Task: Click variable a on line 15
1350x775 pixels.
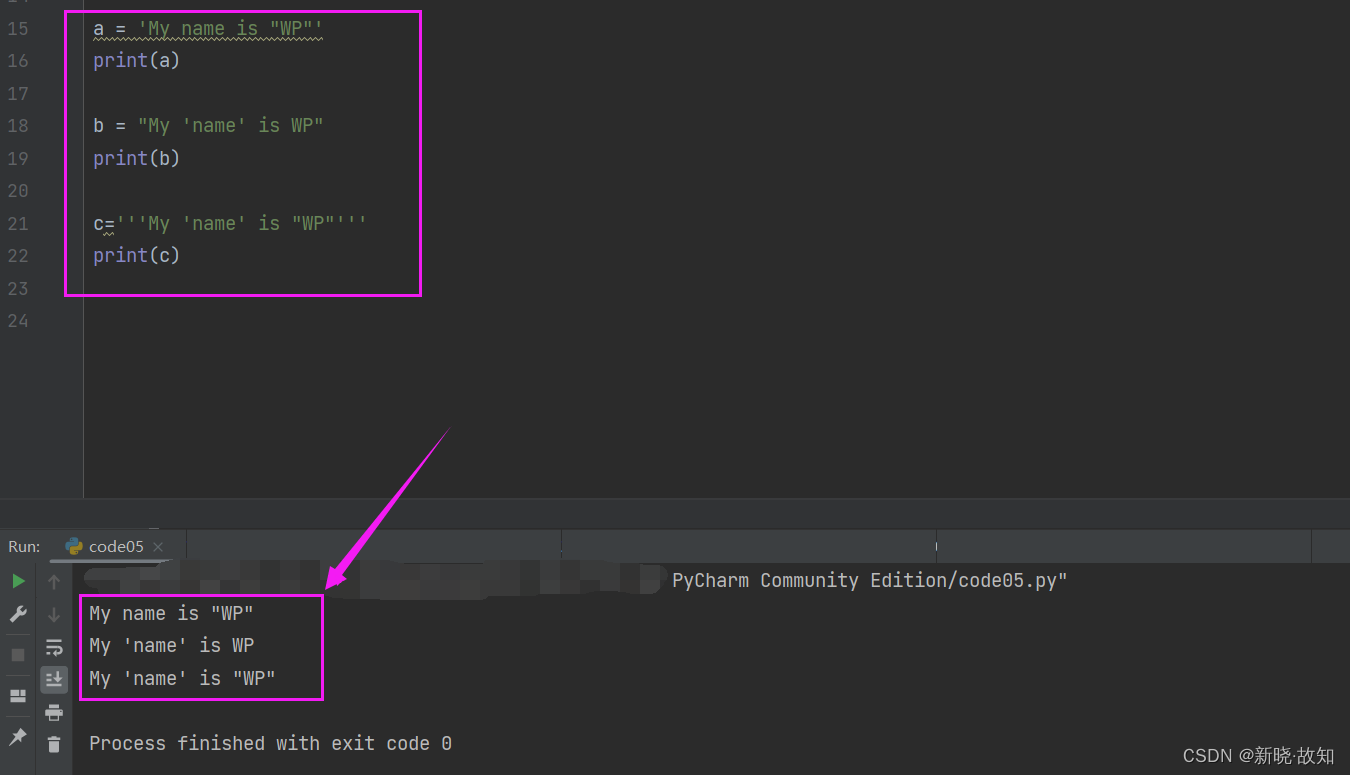Action: pyautogui.click(x=97, y=29)
